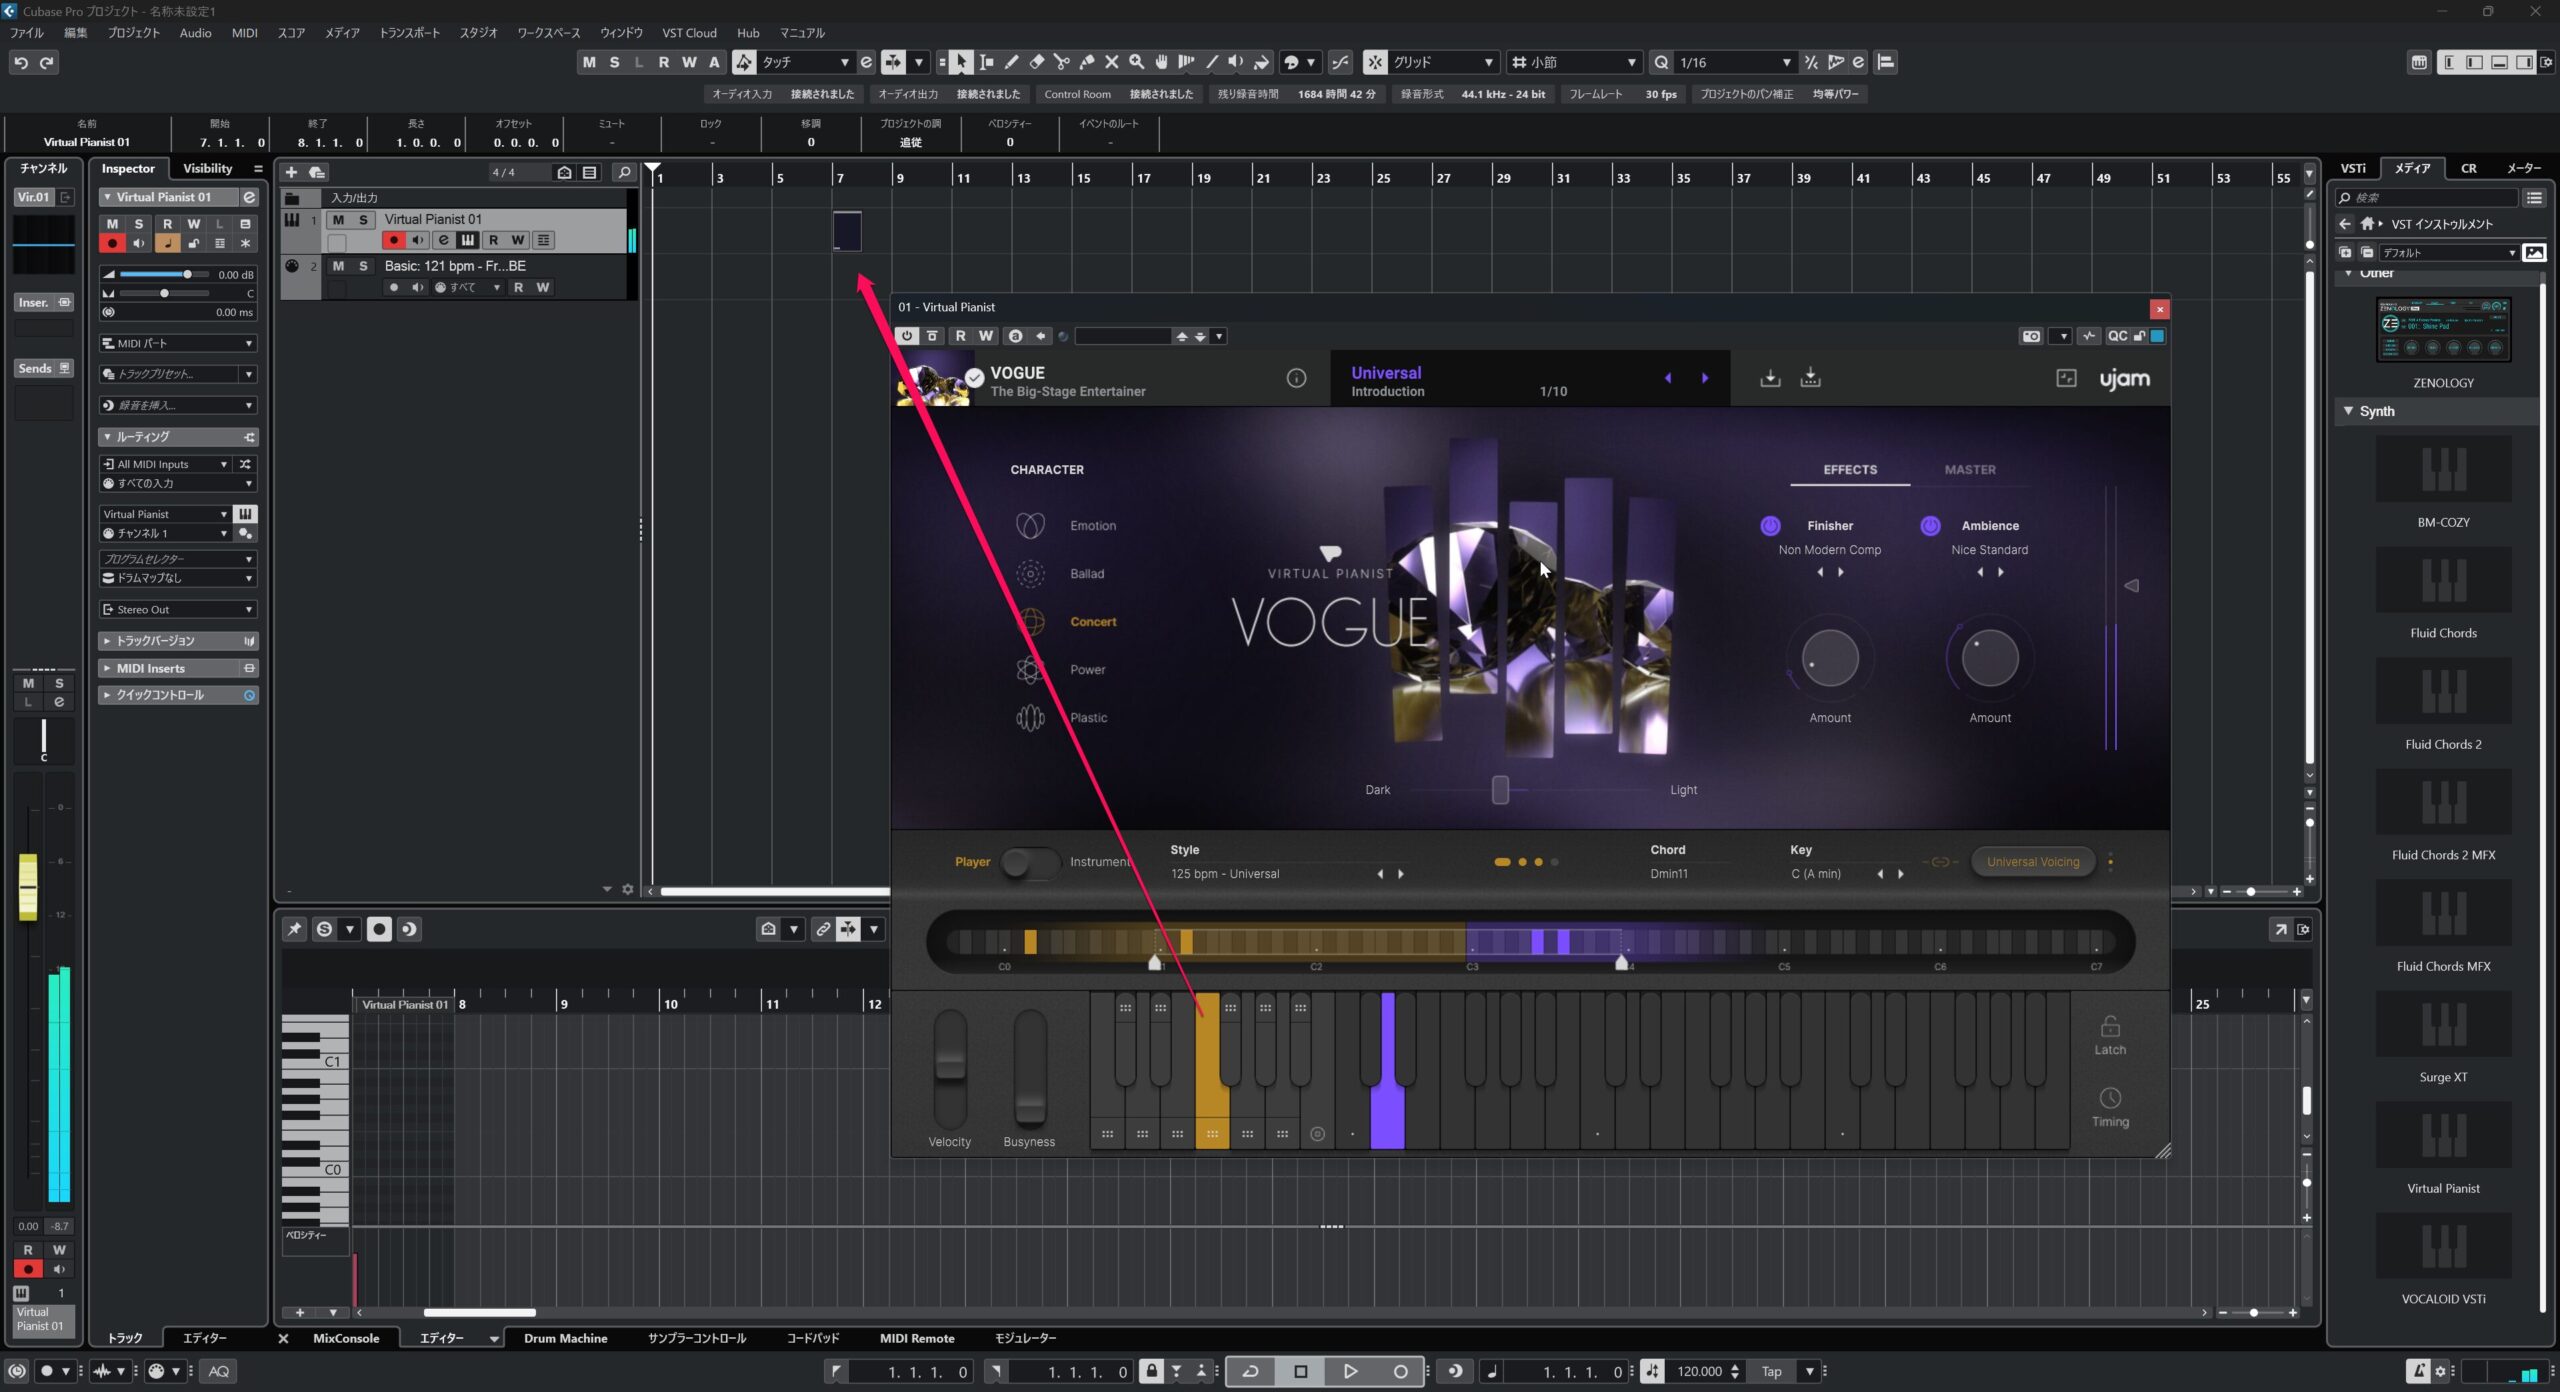Toggle record enable on Virtual Pianist 01 track
The height and width of the screenshot is (1392, 2560).
coord(394,240)
